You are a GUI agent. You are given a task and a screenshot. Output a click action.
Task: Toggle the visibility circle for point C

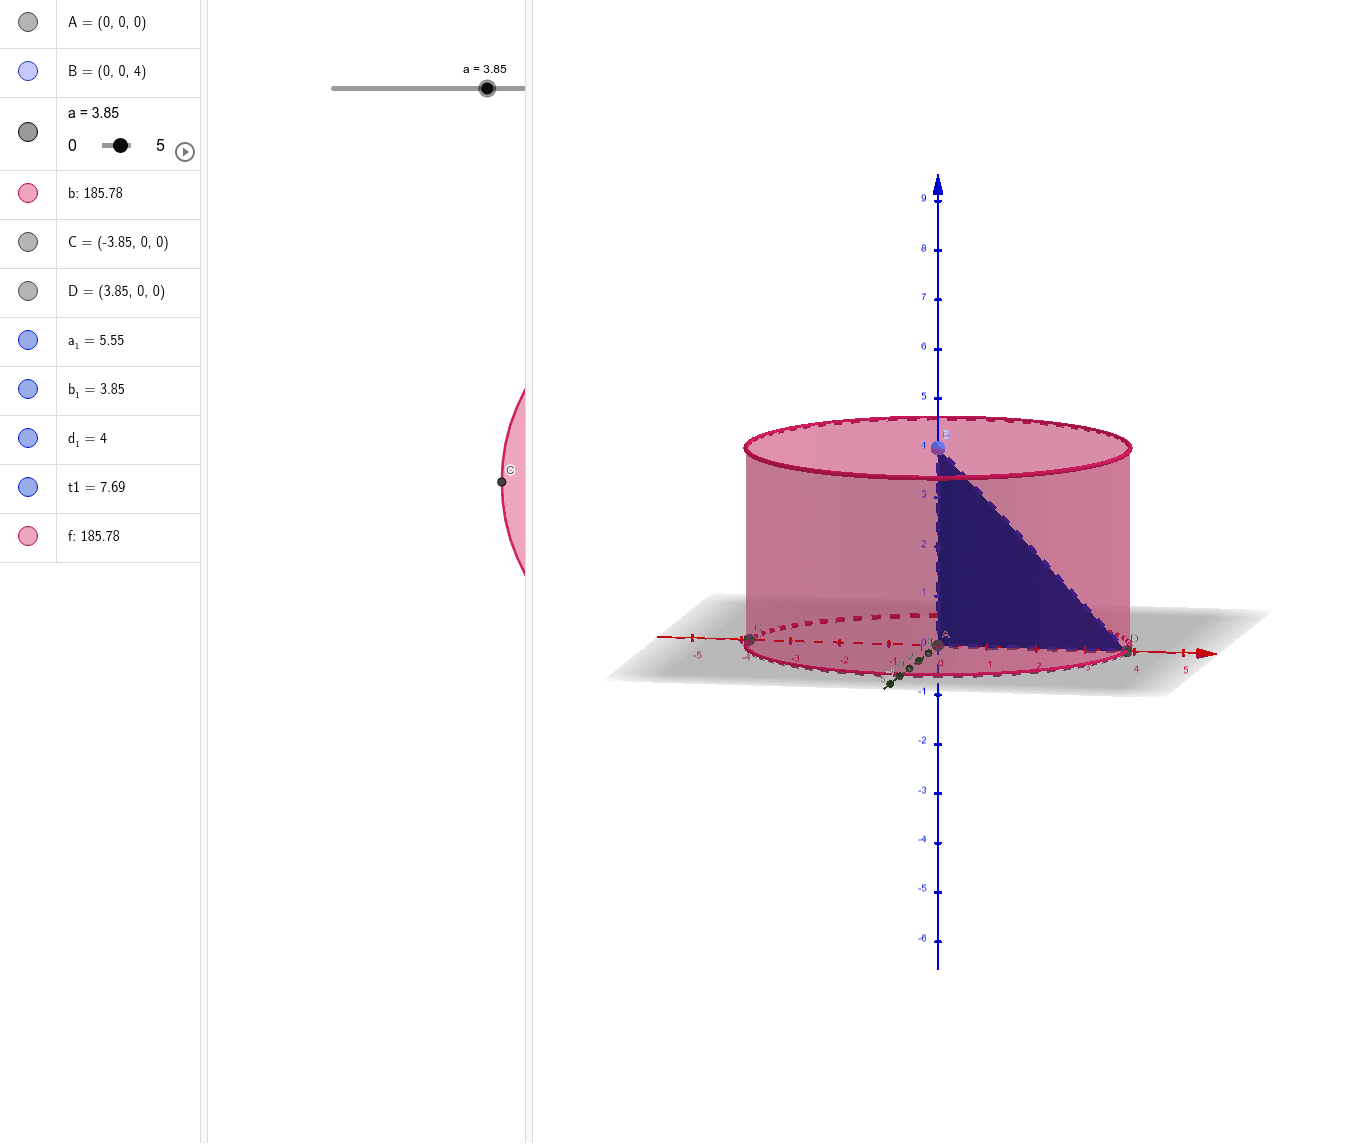pos(28,242)
